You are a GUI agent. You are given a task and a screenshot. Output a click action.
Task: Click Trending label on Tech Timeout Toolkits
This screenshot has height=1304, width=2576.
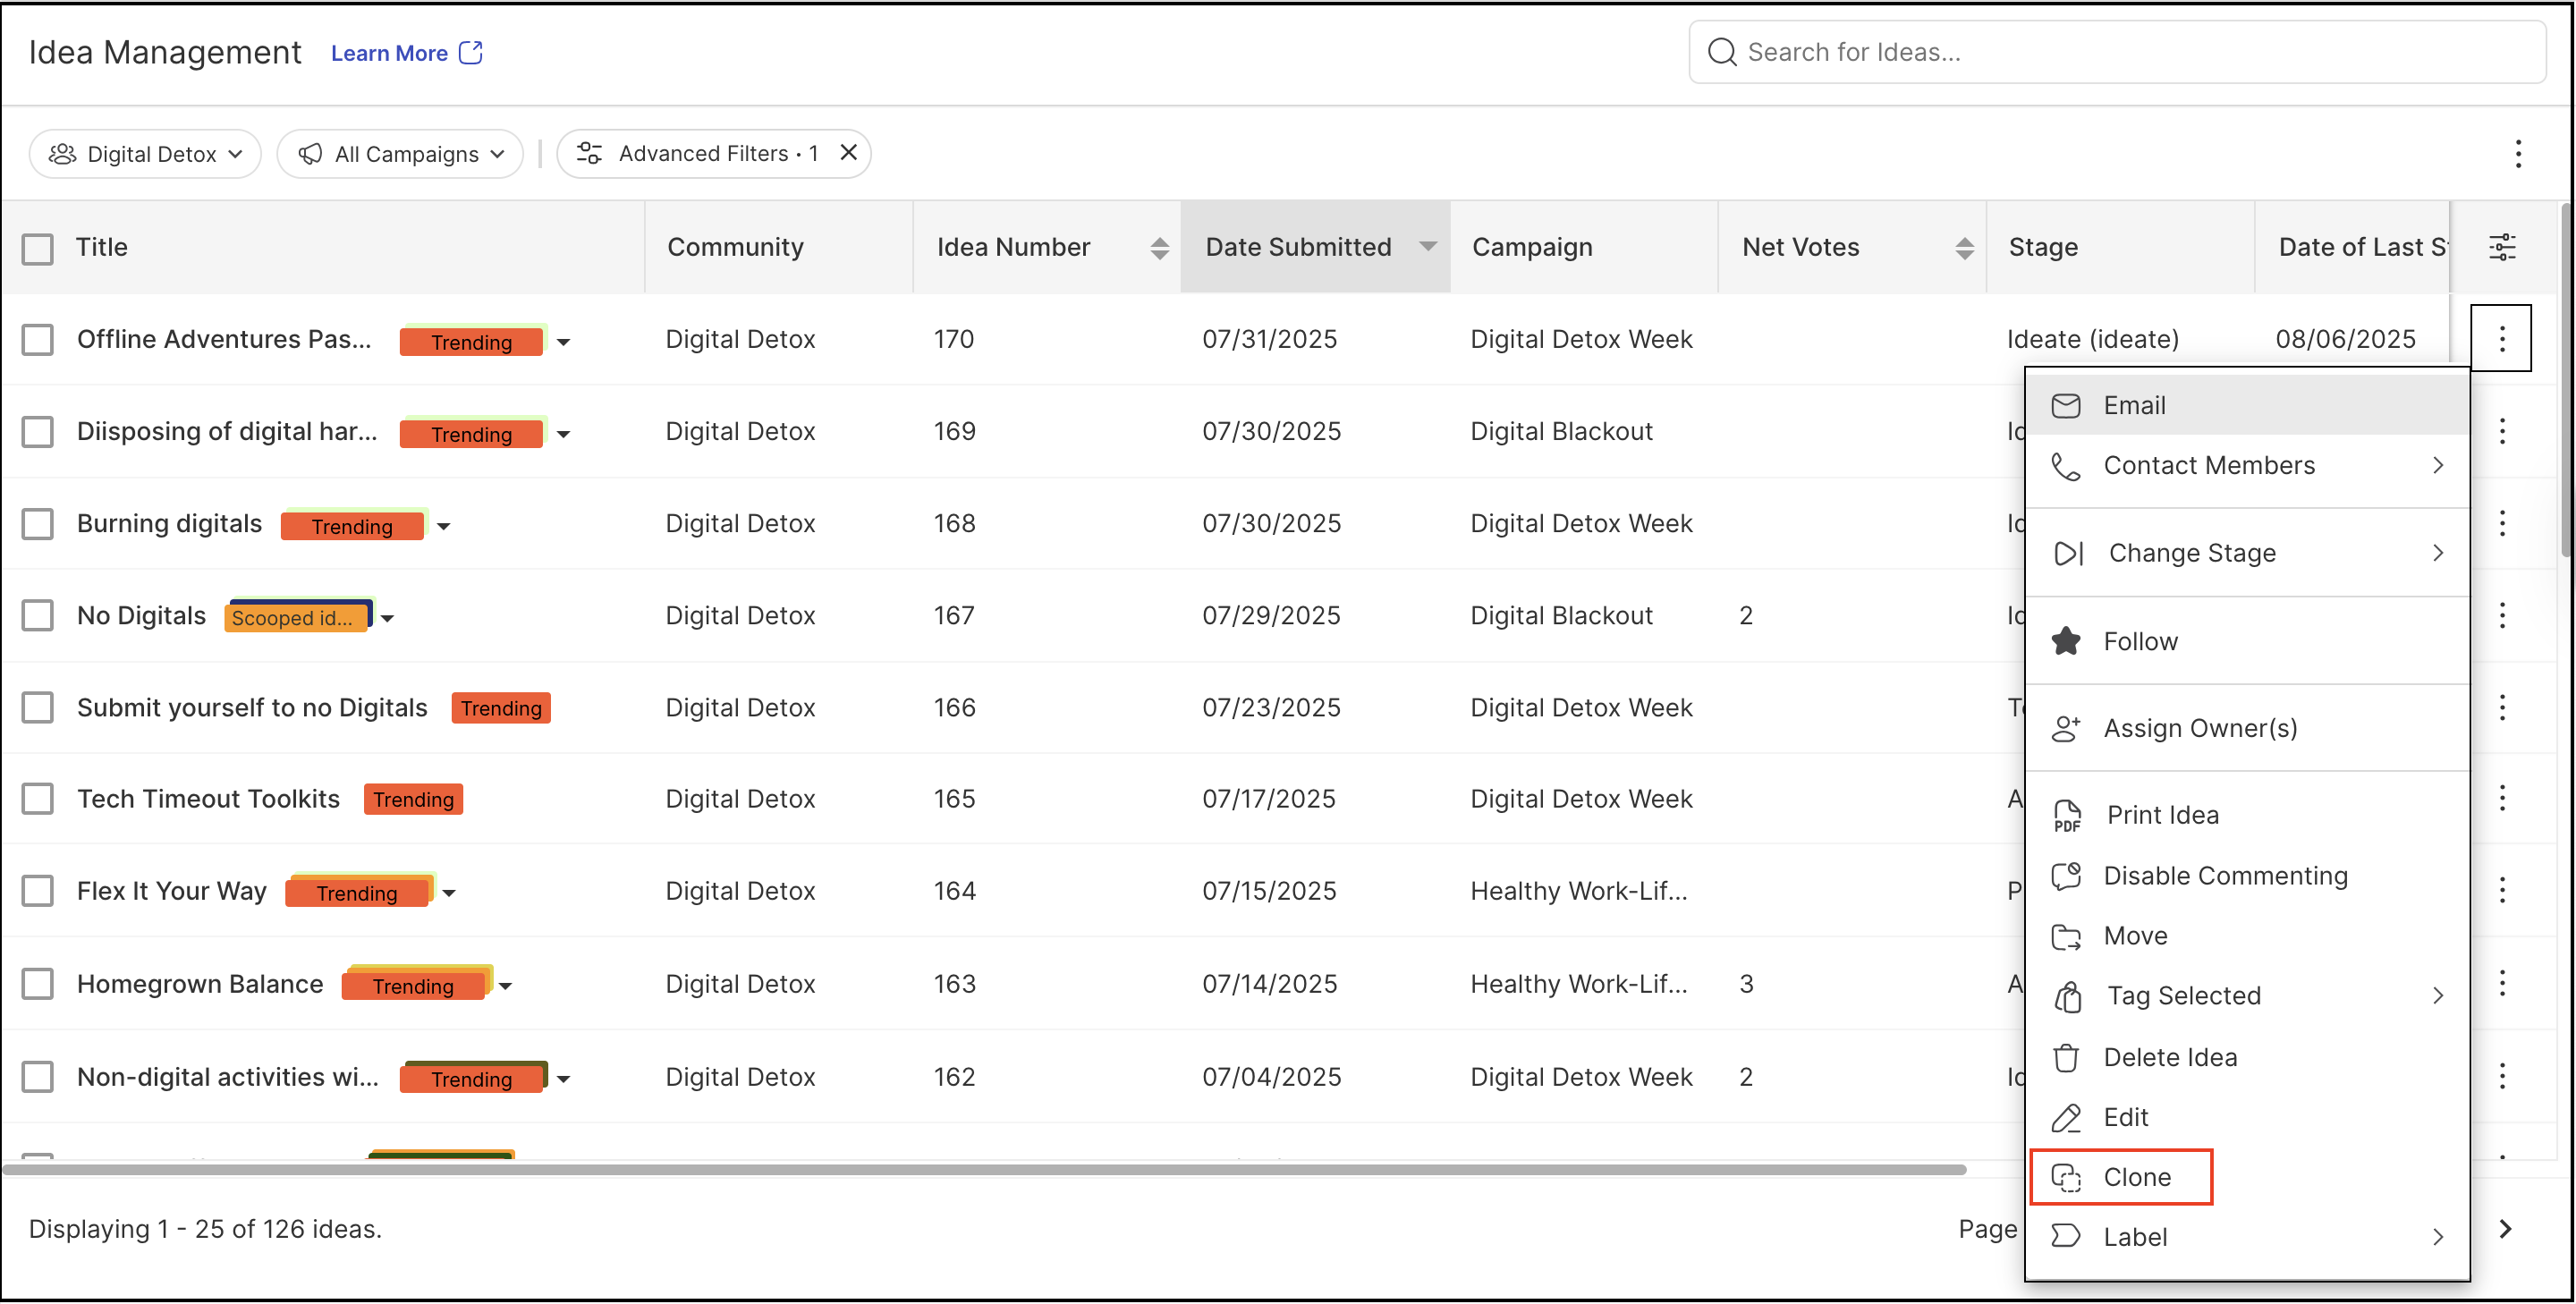click(413, 799)
